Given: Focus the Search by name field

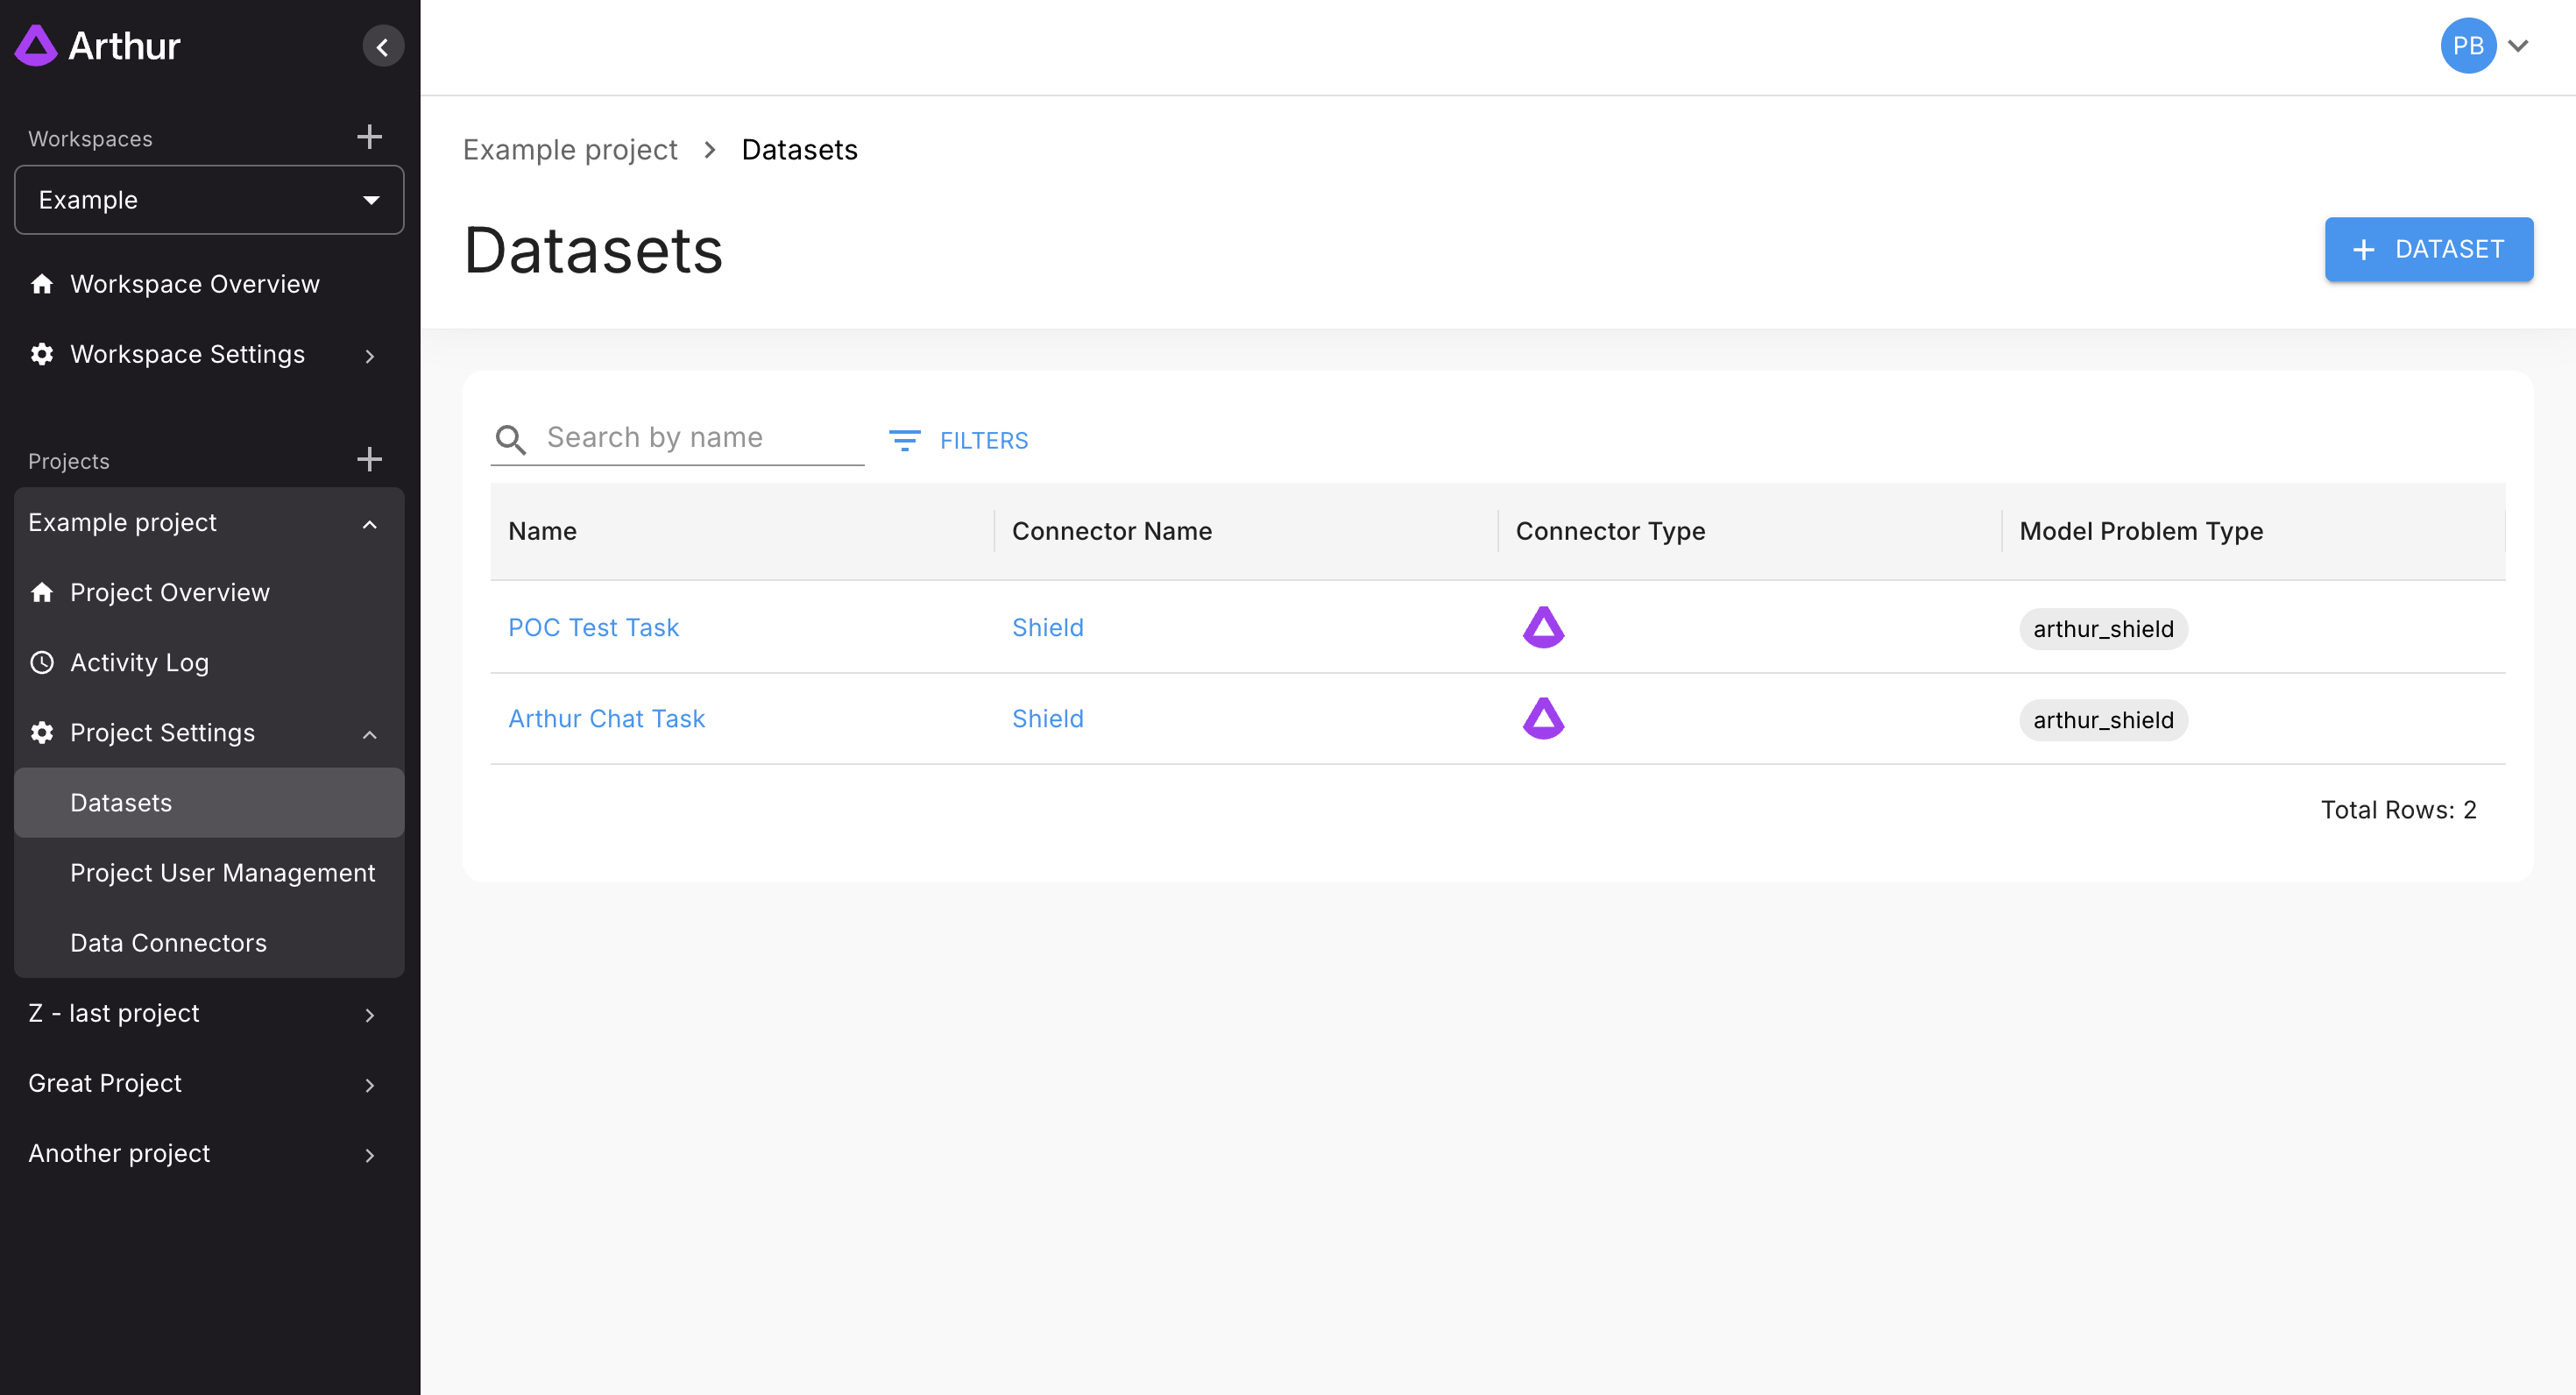Looking at the screenshot, I should [700, 438].
